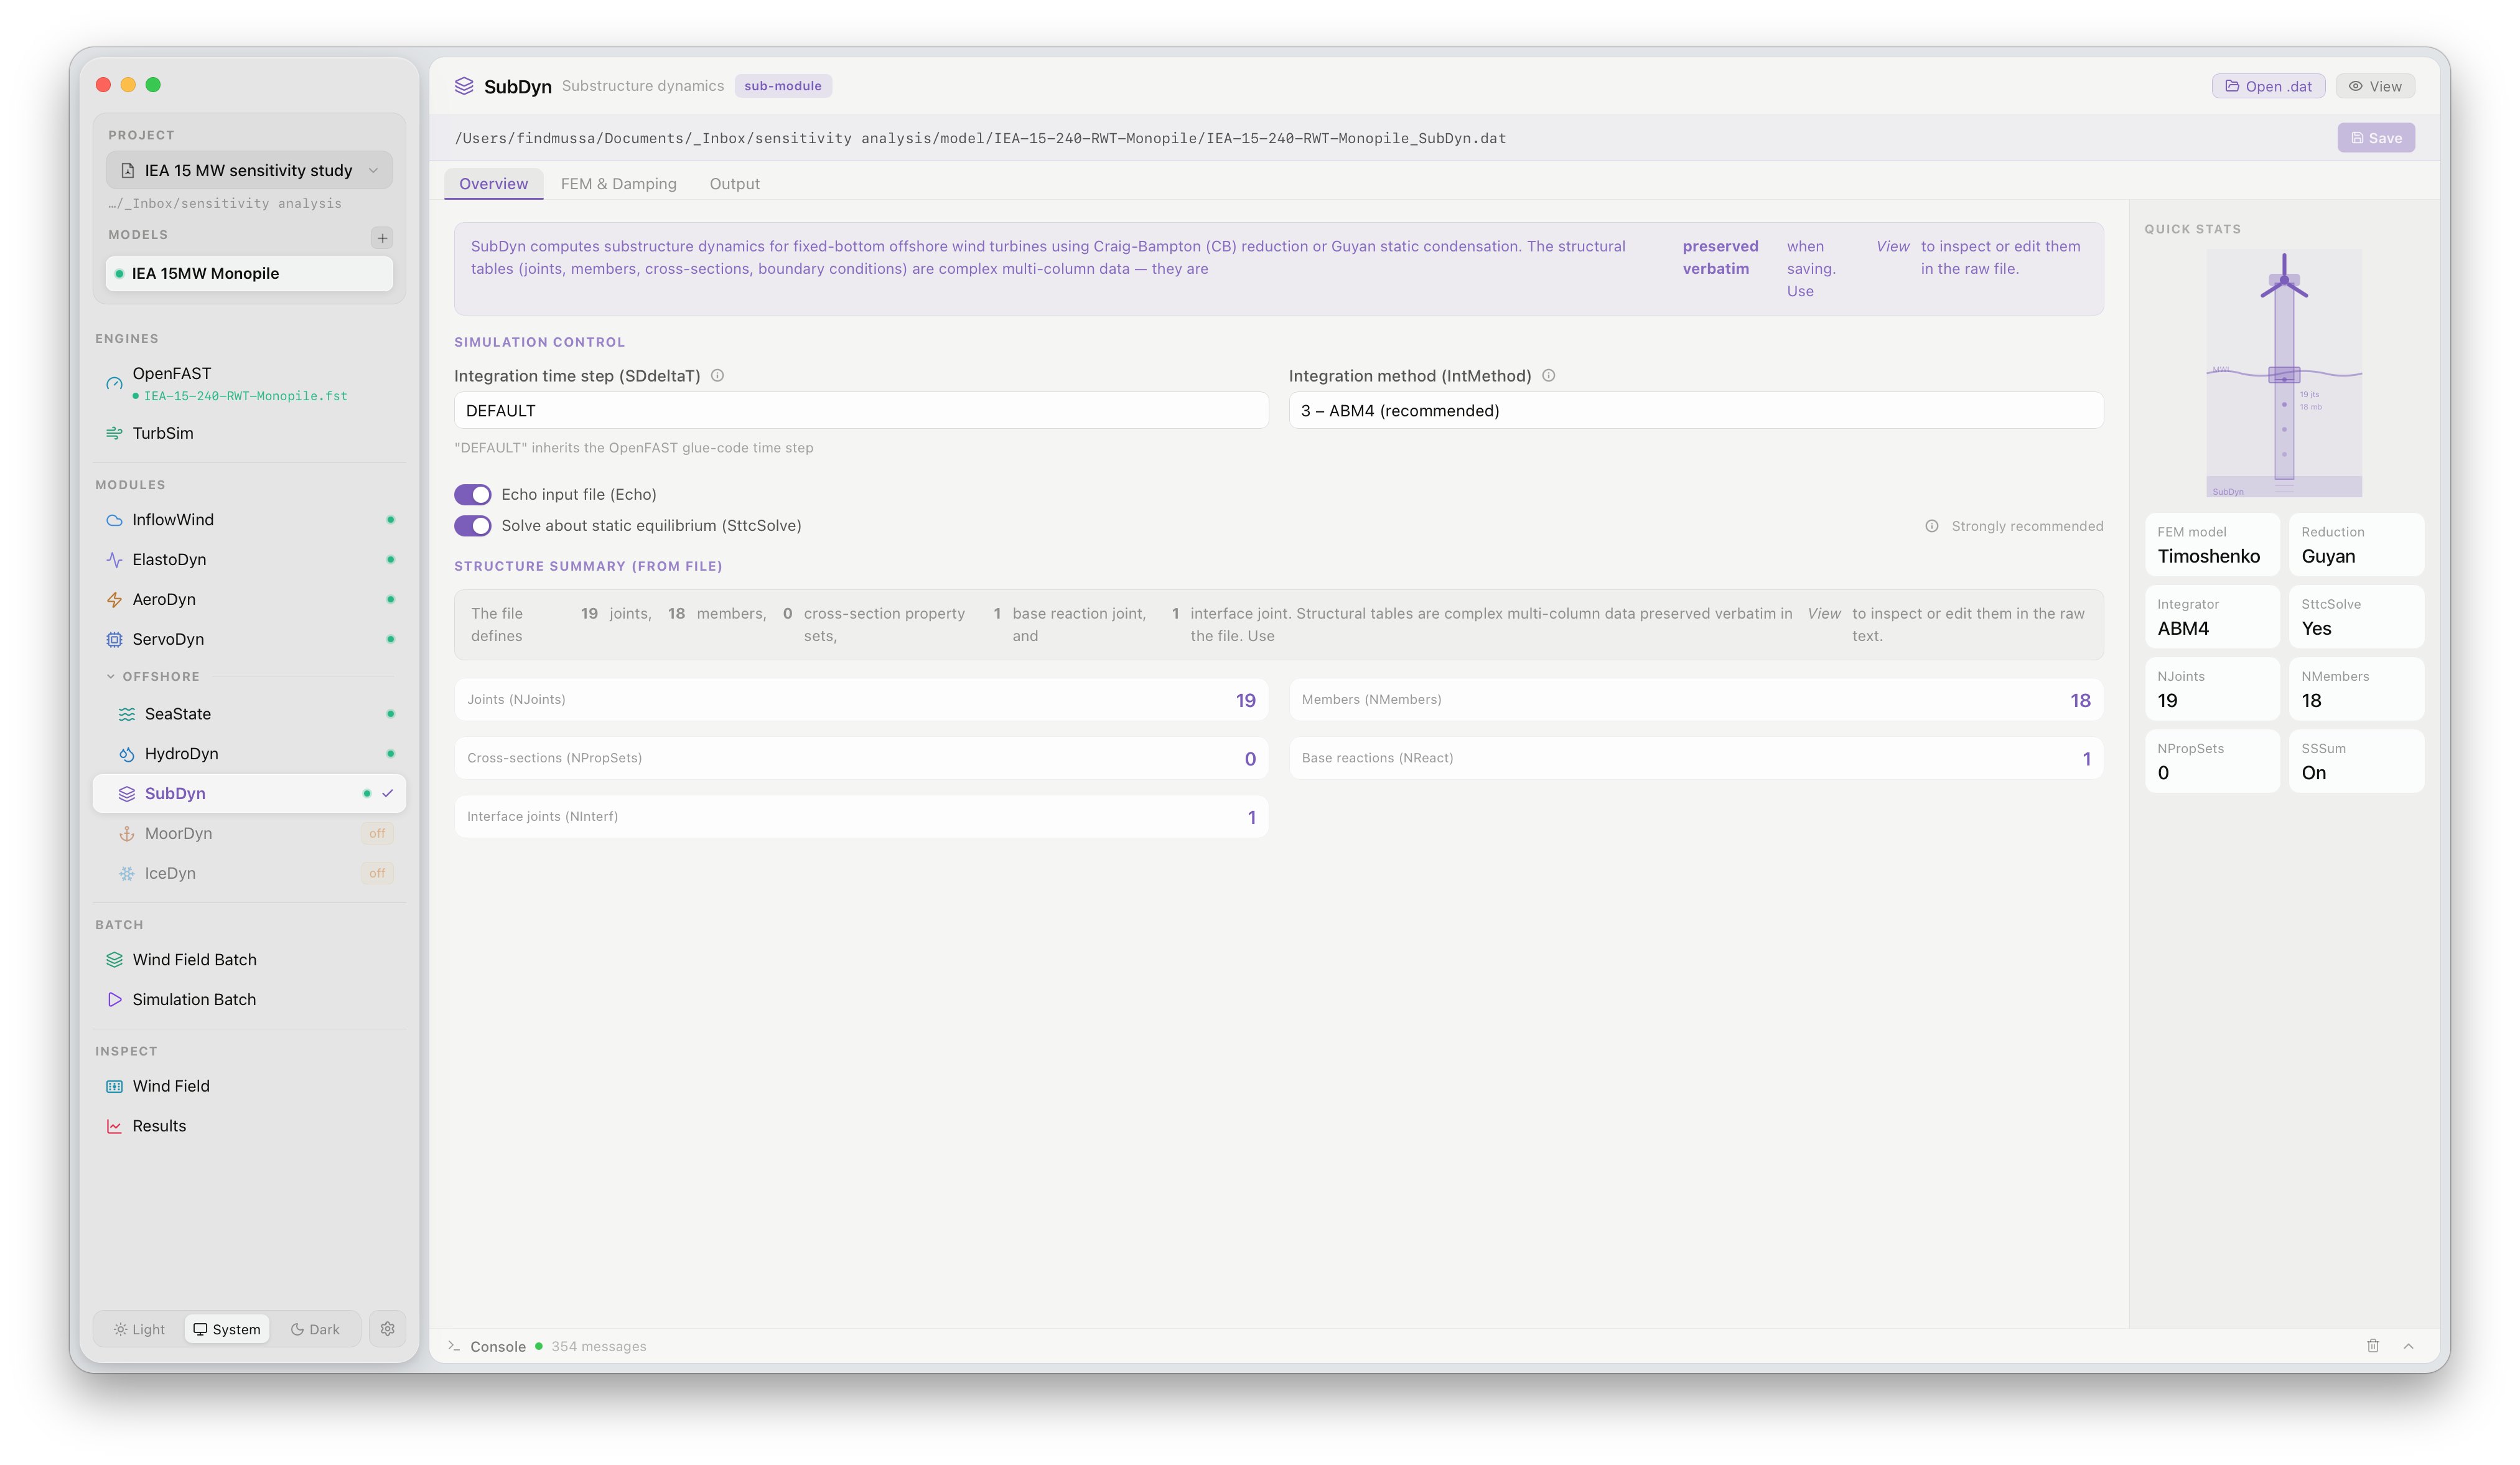
Task: Toggle Solve about static equilibrium switch
Action: [473, 526]
